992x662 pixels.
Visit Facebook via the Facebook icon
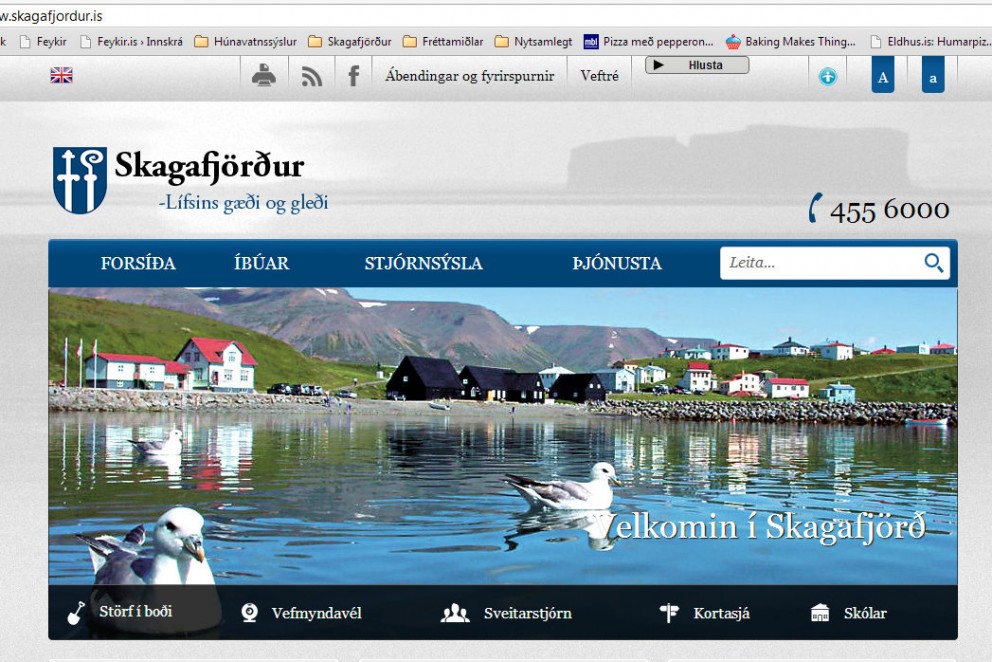(x=351, y=74)
